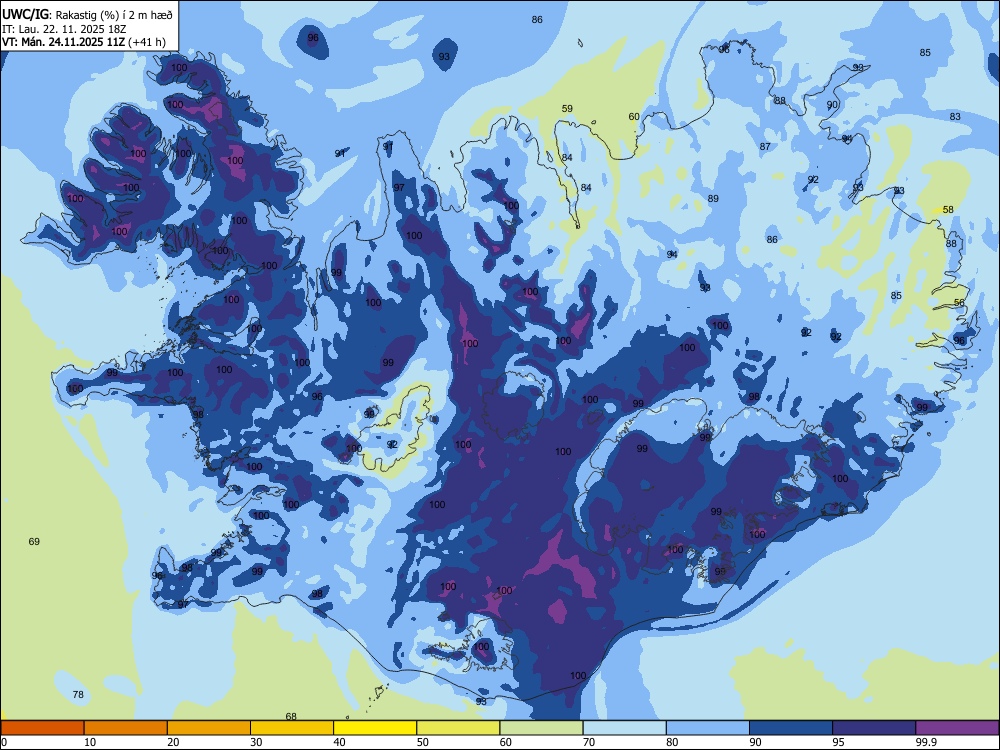This screenshot has width=1000, height=750.
Task: Click the amber 20–30 legend swatch
Action: [209, 728]
